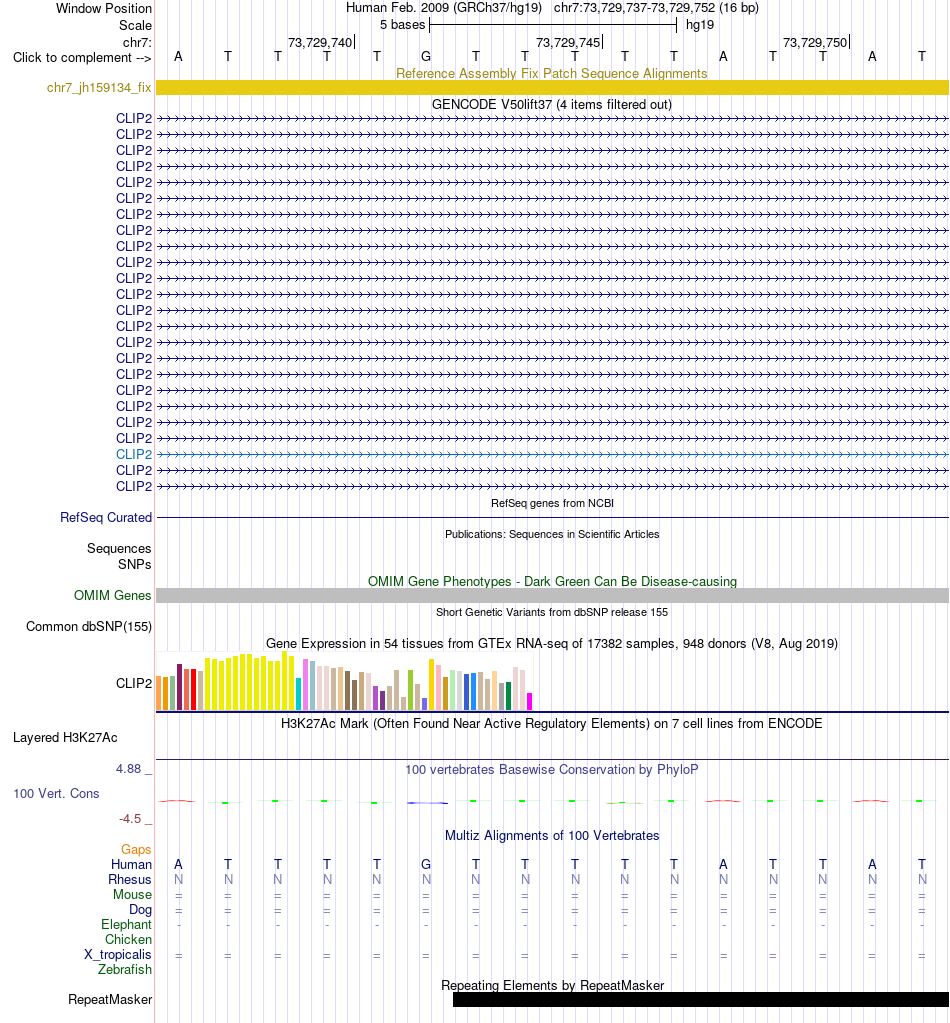This screenshot has height=1023, width=950.
Task: Select the 'Scale' label
Action: pos(135,25)
